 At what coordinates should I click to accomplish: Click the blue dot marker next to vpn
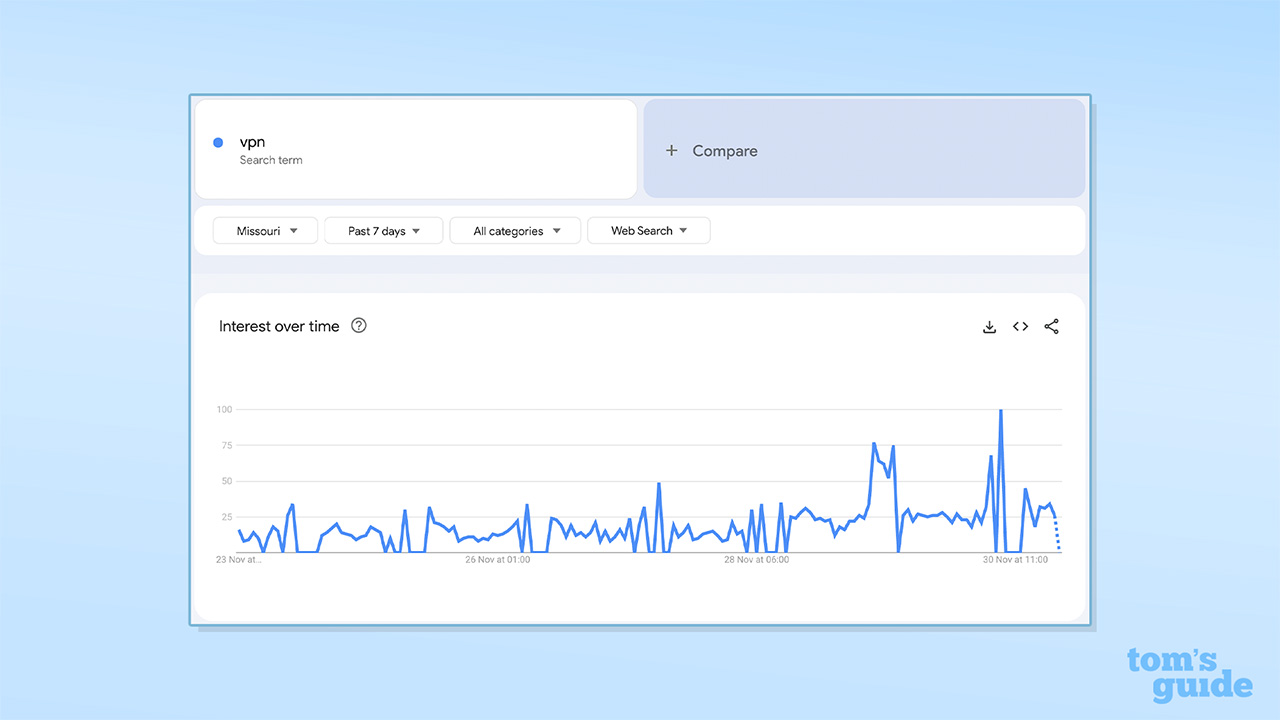pyautogui.click(x=218, y=142)
